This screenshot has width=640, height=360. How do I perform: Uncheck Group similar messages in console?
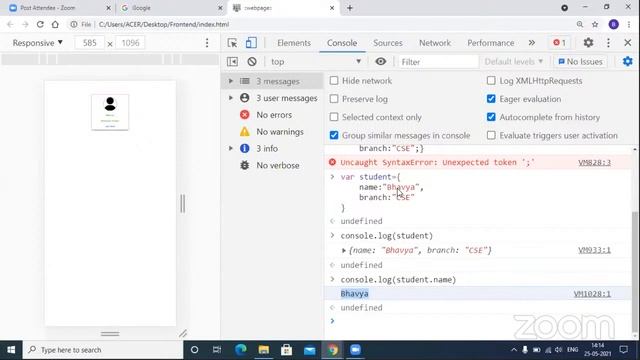pos(334,135)
